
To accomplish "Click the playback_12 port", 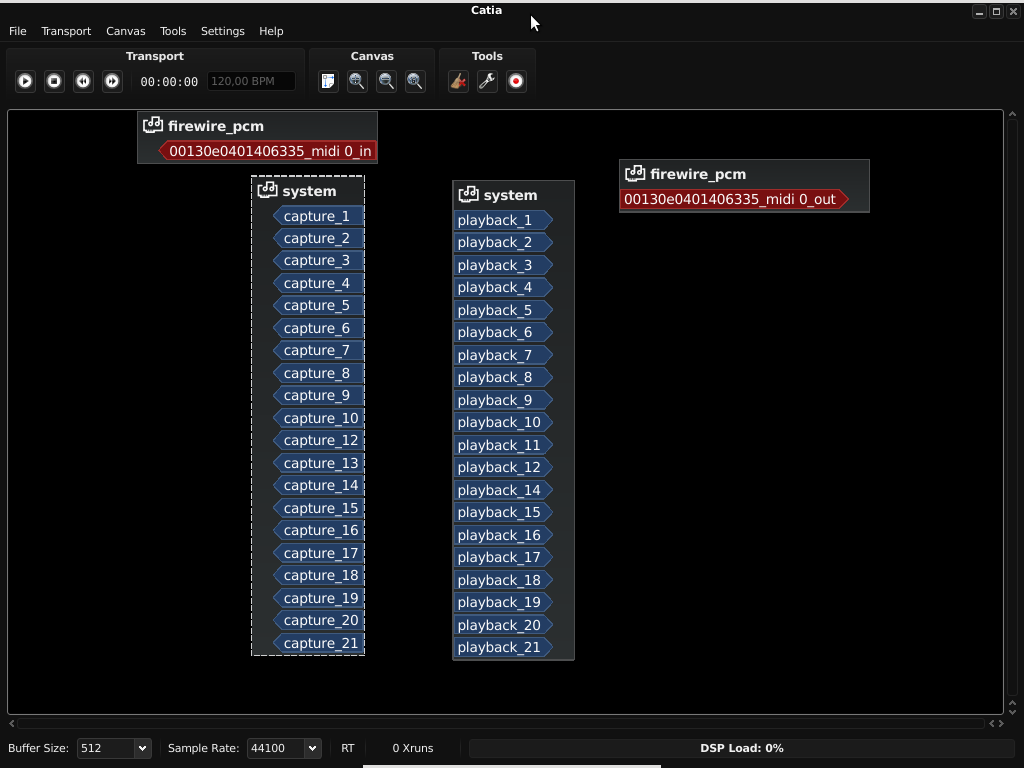I will coord(500,467).
